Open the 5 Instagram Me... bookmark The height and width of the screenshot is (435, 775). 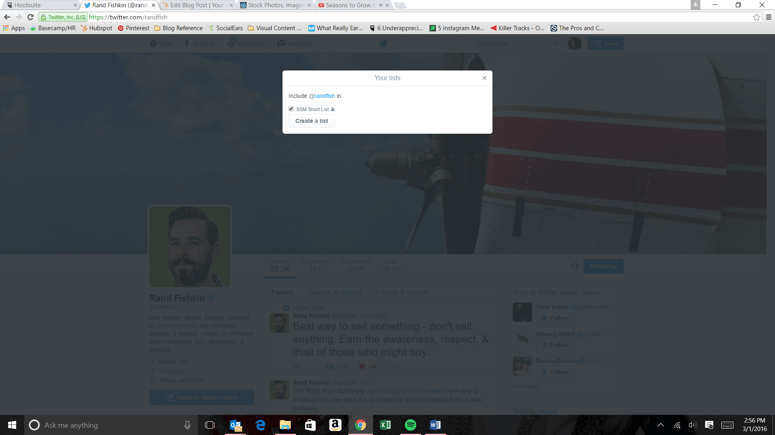tap(457, 28)
